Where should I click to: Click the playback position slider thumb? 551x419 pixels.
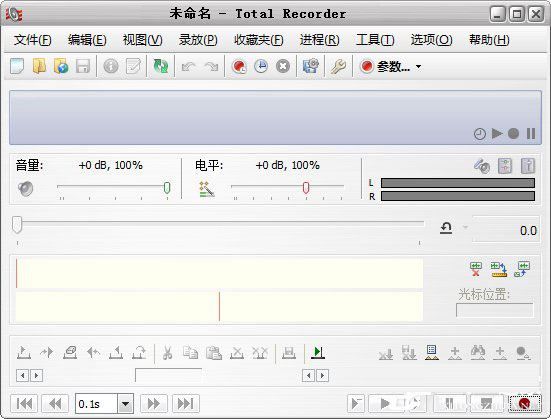point(17,225)
